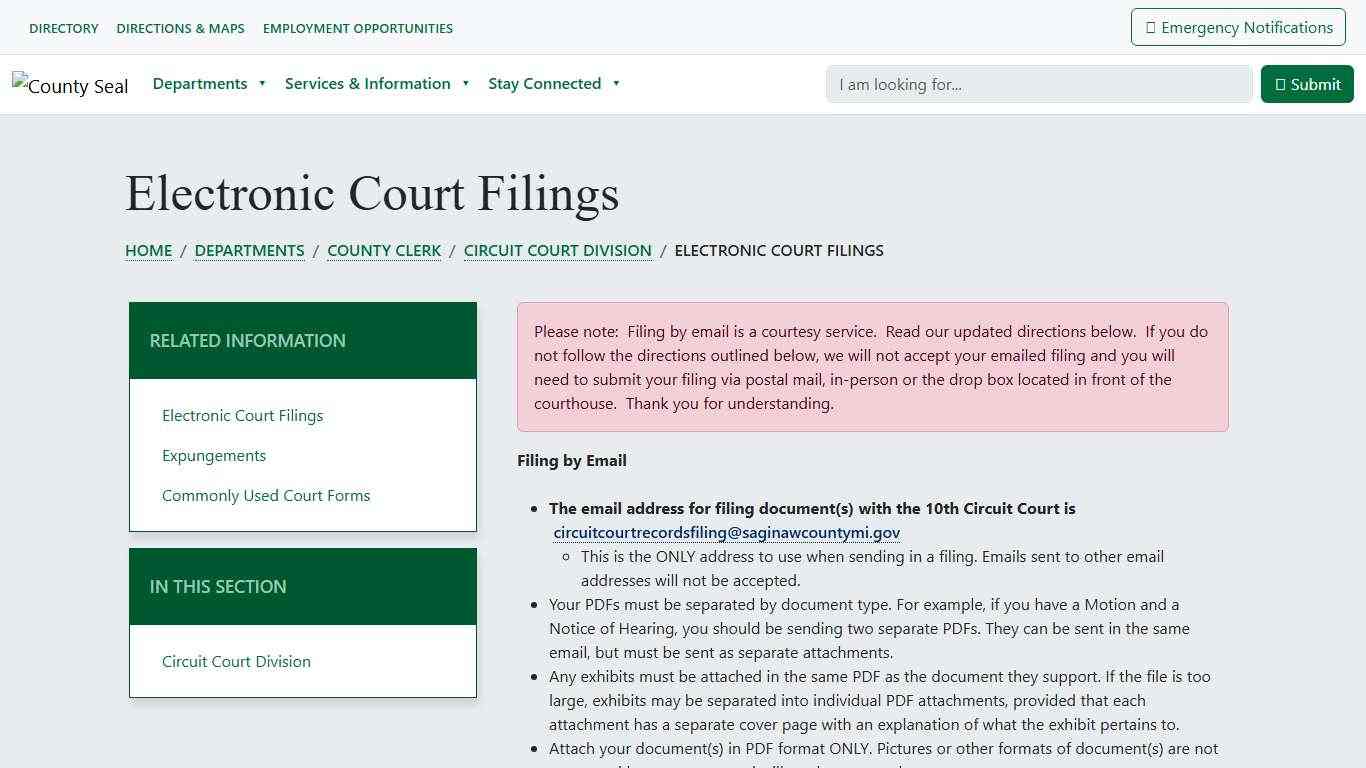Select Electronic Court Filings under Related Information
Screen dimensions: 1366x768
pos(242,415)
